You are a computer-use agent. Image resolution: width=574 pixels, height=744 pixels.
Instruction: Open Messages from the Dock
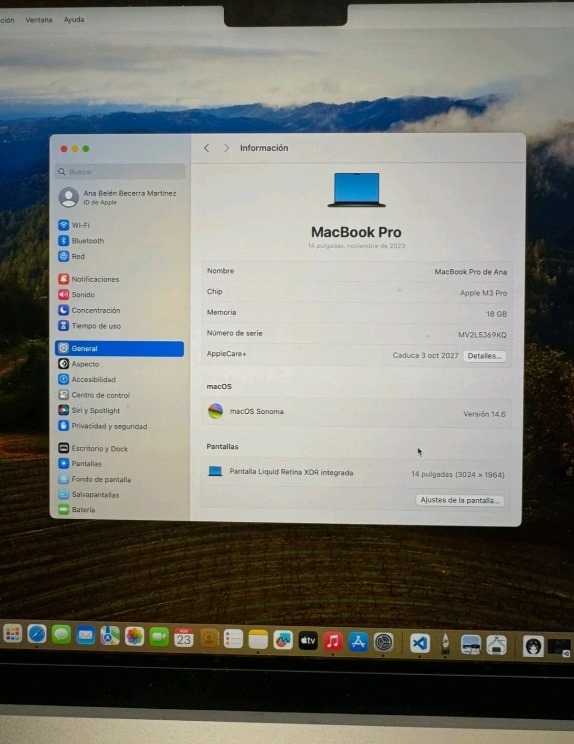pos(61,634)
